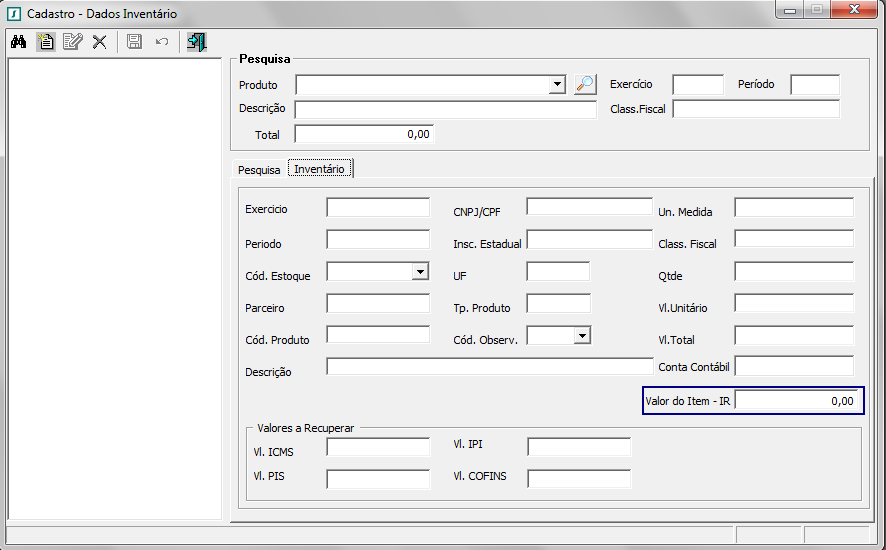Viewport: 886px width, 550px height.
Task: Click the Vl. COFINS input field
Action: point(579,478)
